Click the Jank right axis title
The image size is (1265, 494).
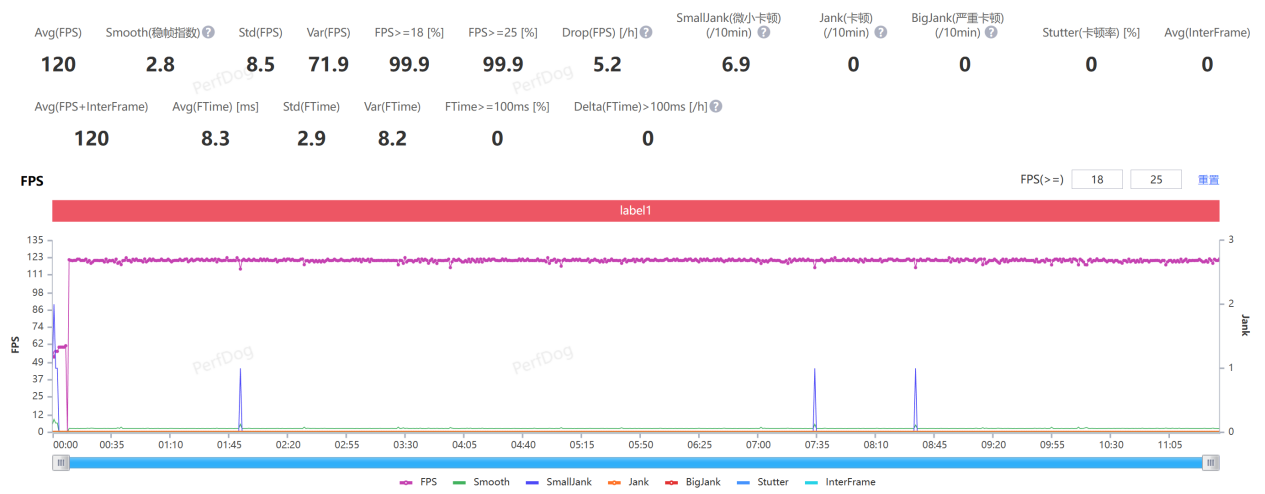coord(1245,325)
